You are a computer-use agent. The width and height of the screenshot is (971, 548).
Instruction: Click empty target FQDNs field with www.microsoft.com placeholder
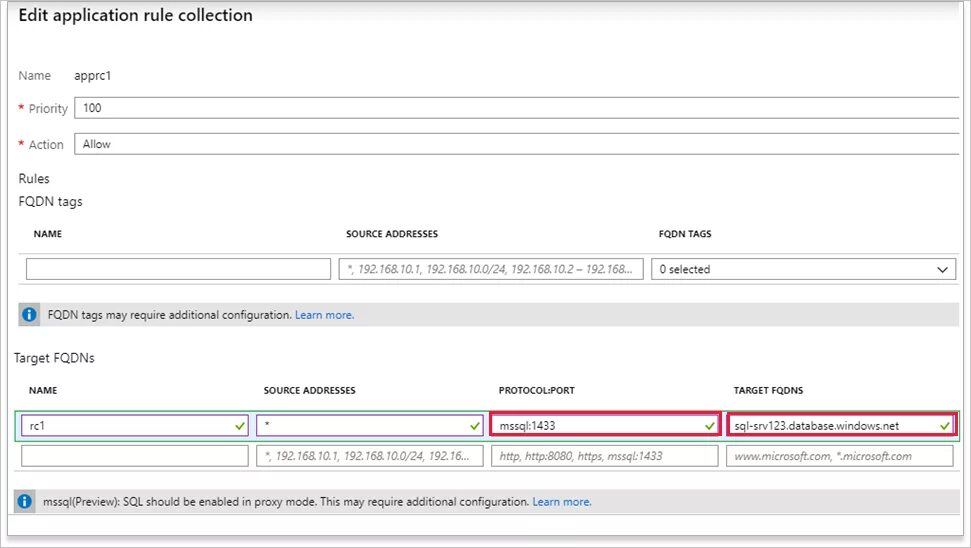[840, 456]
